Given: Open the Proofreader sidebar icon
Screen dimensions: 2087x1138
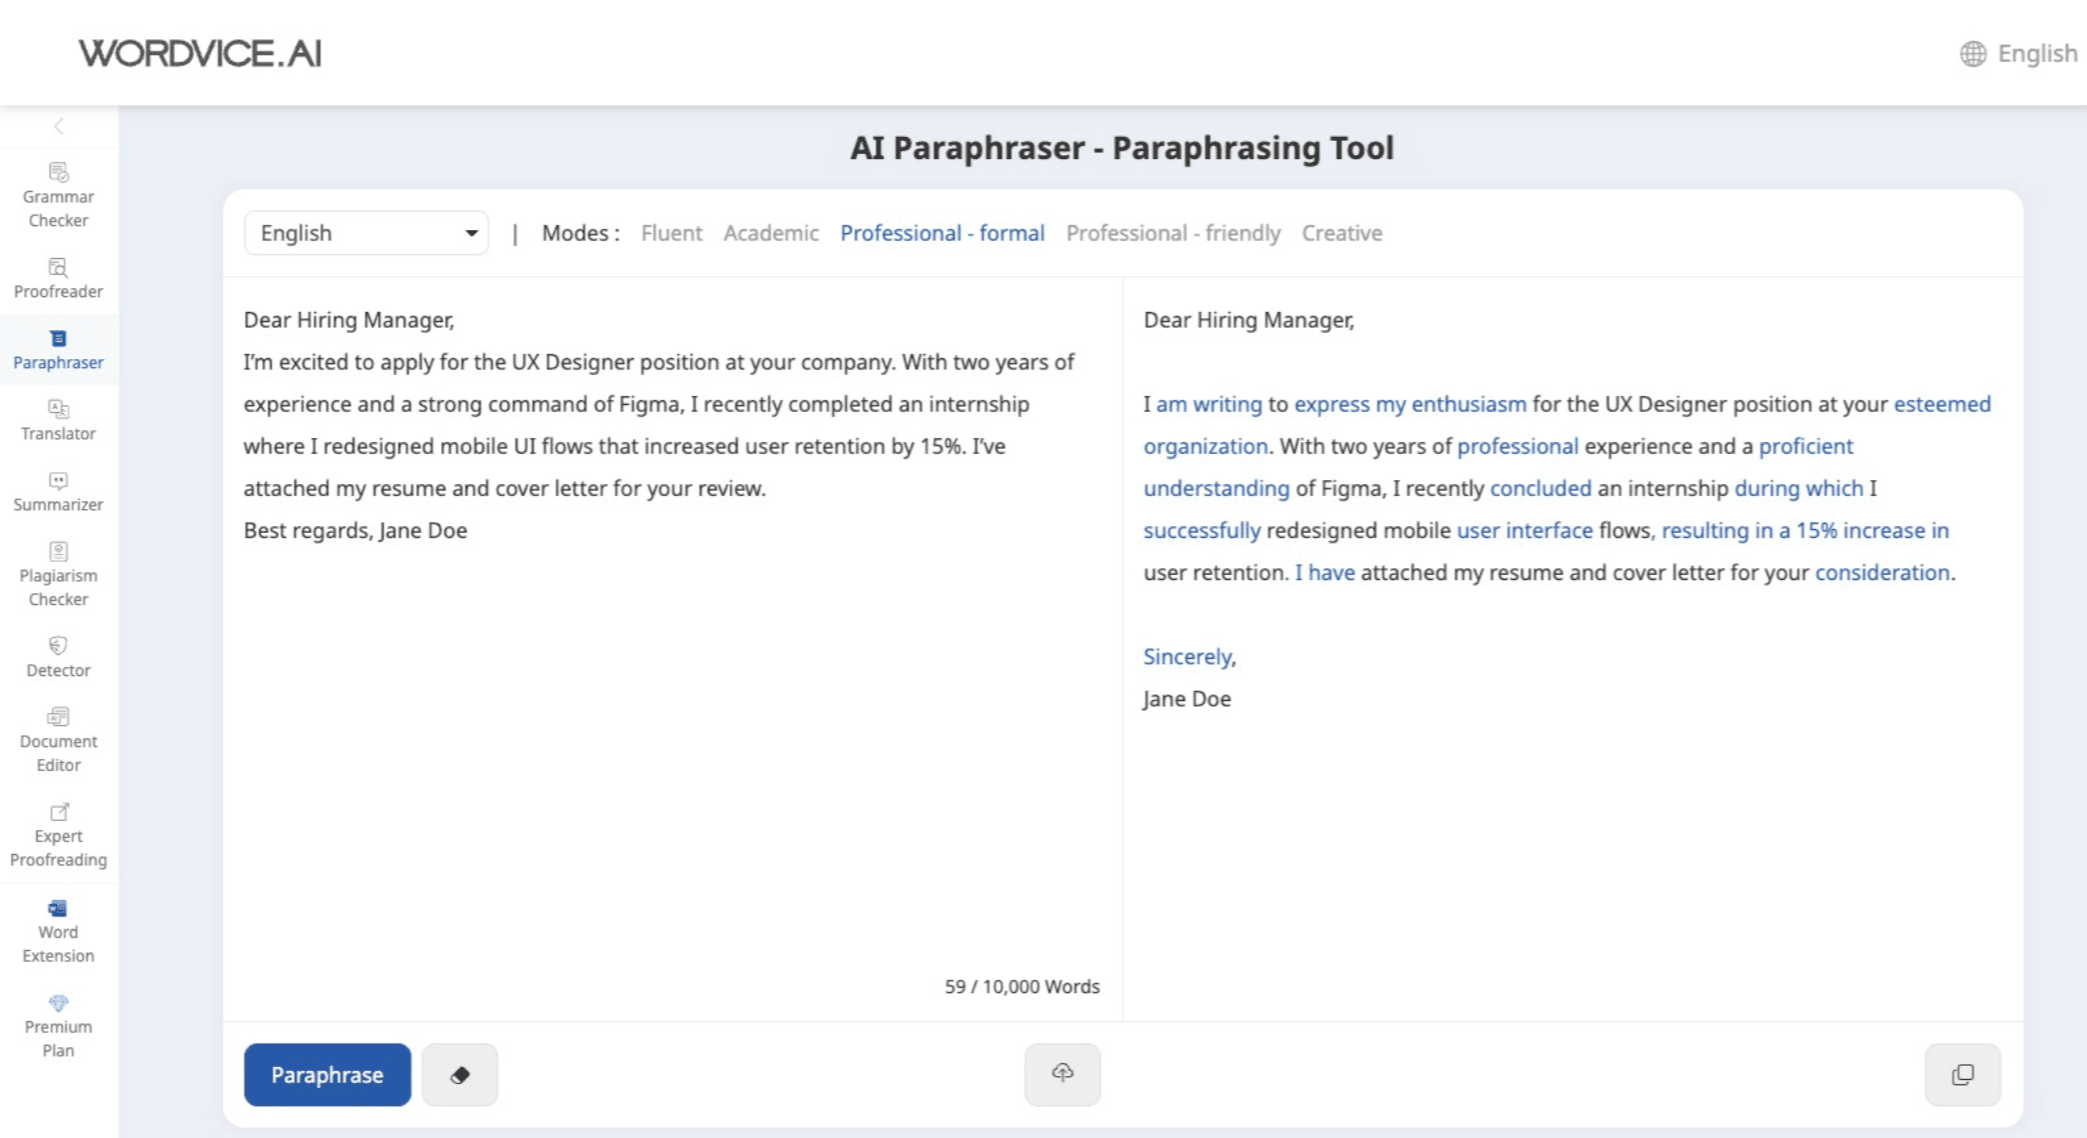Looking at the screenshot, I should (58, 268).
